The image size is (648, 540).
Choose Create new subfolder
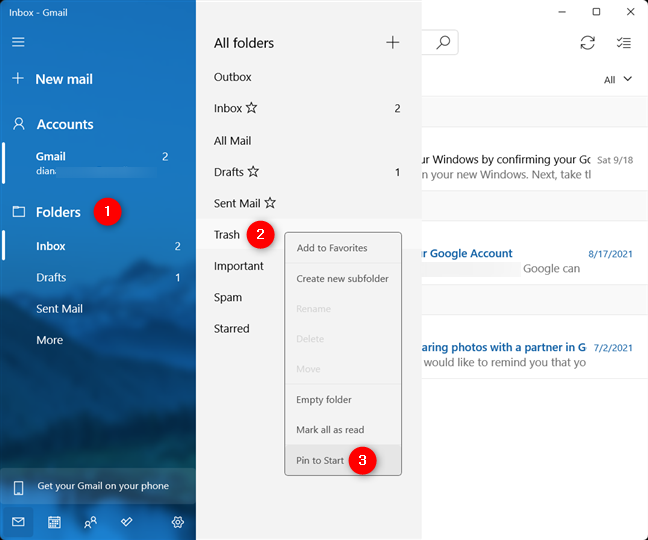[343, 278]
